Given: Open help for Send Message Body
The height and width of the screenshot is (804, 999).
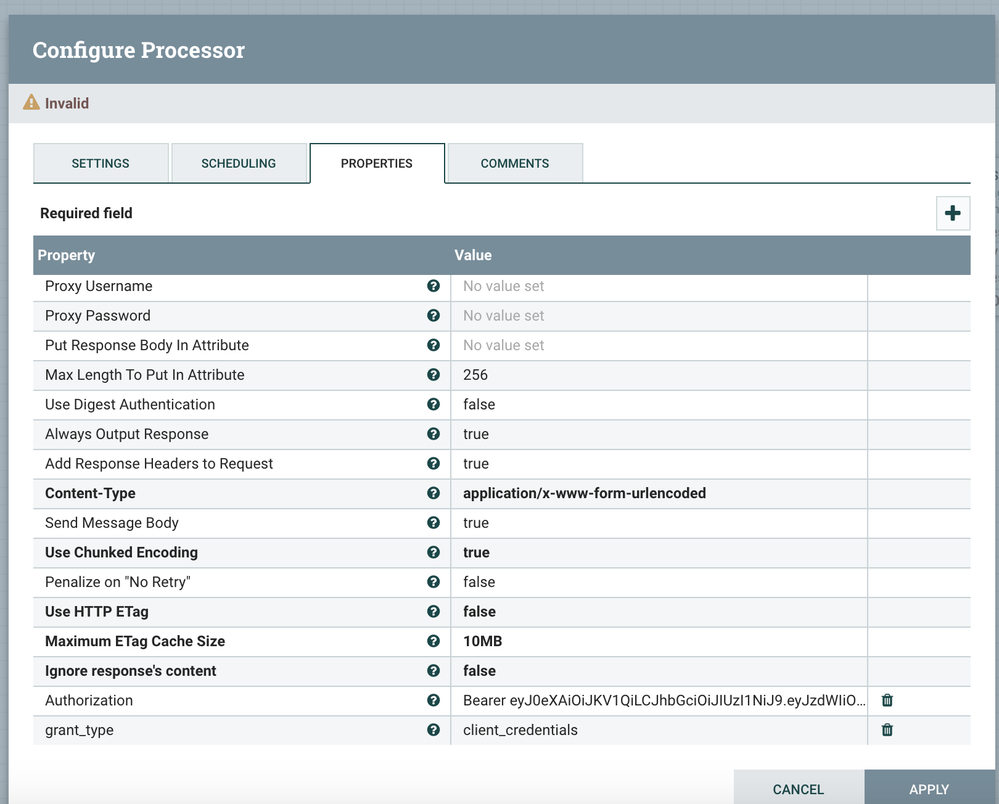Looking at the screenshot, I should [x=433, y=523].
